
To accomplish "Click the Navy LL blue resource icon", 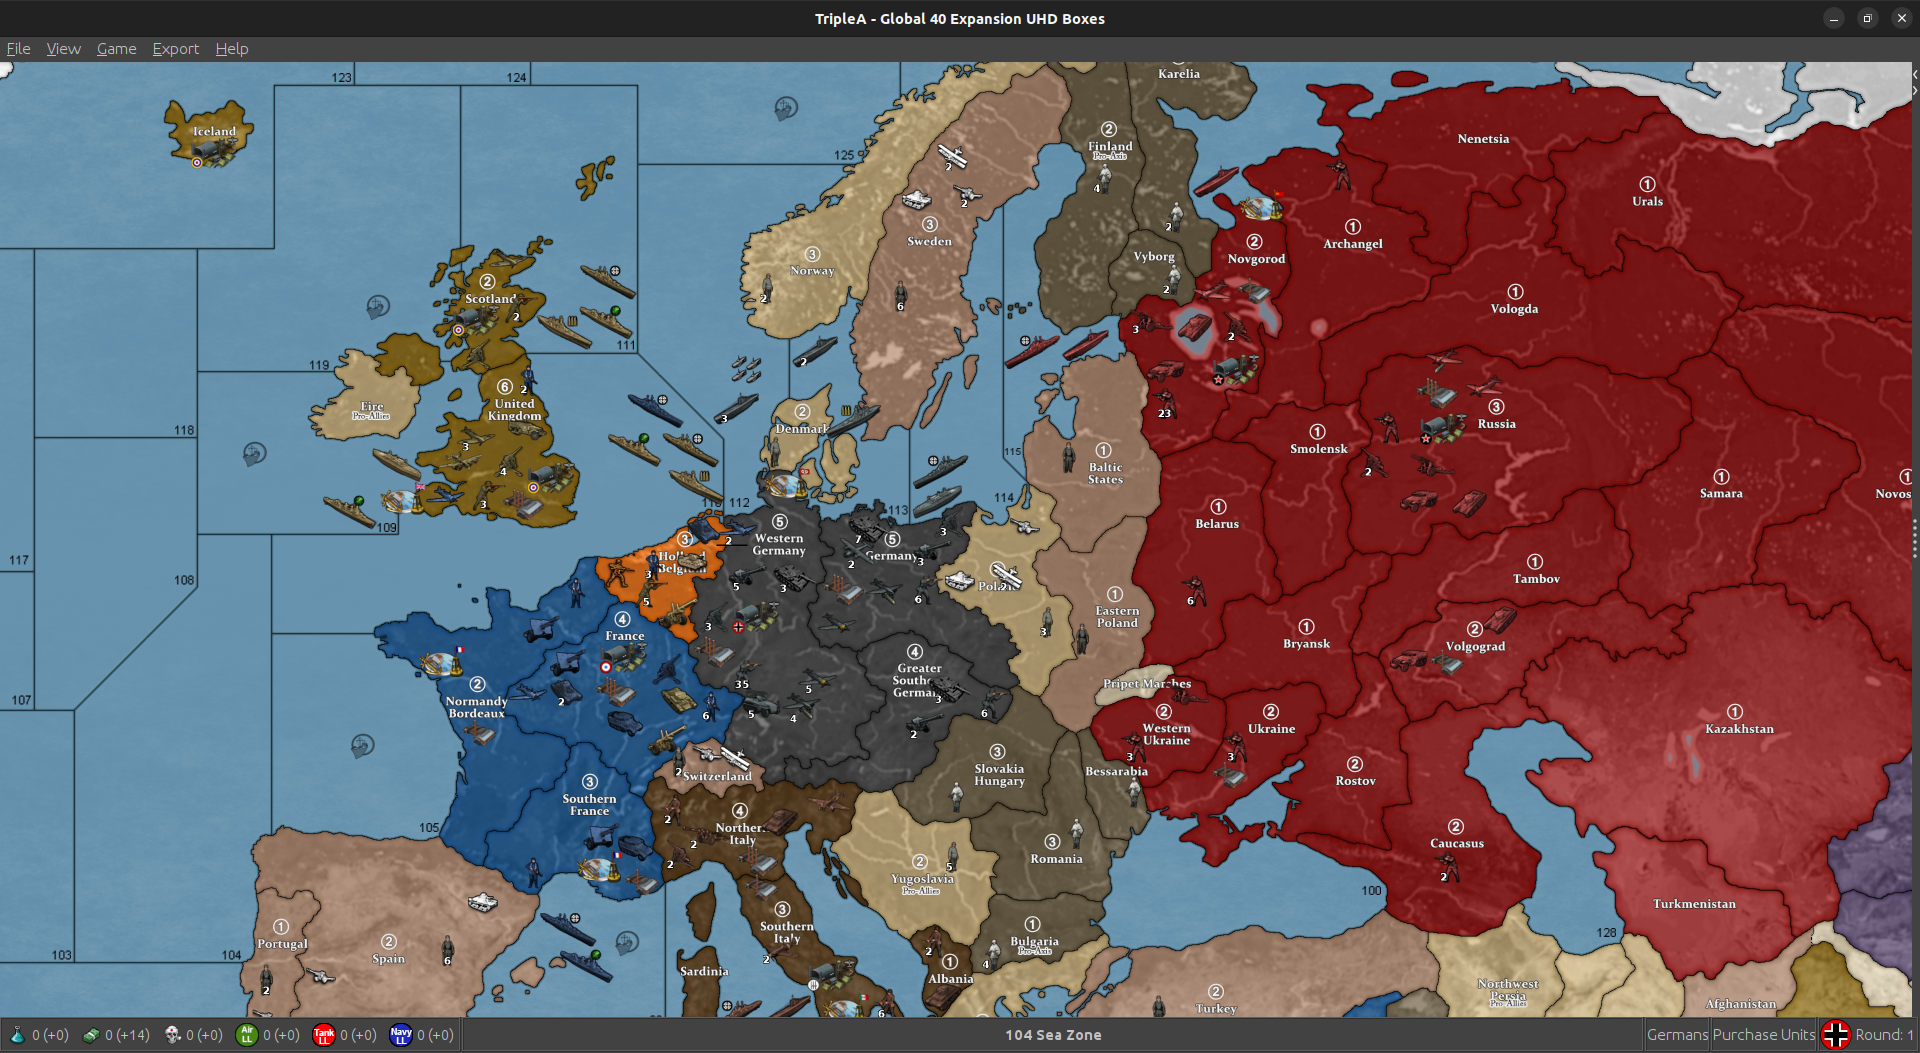I will point(401,1035).
